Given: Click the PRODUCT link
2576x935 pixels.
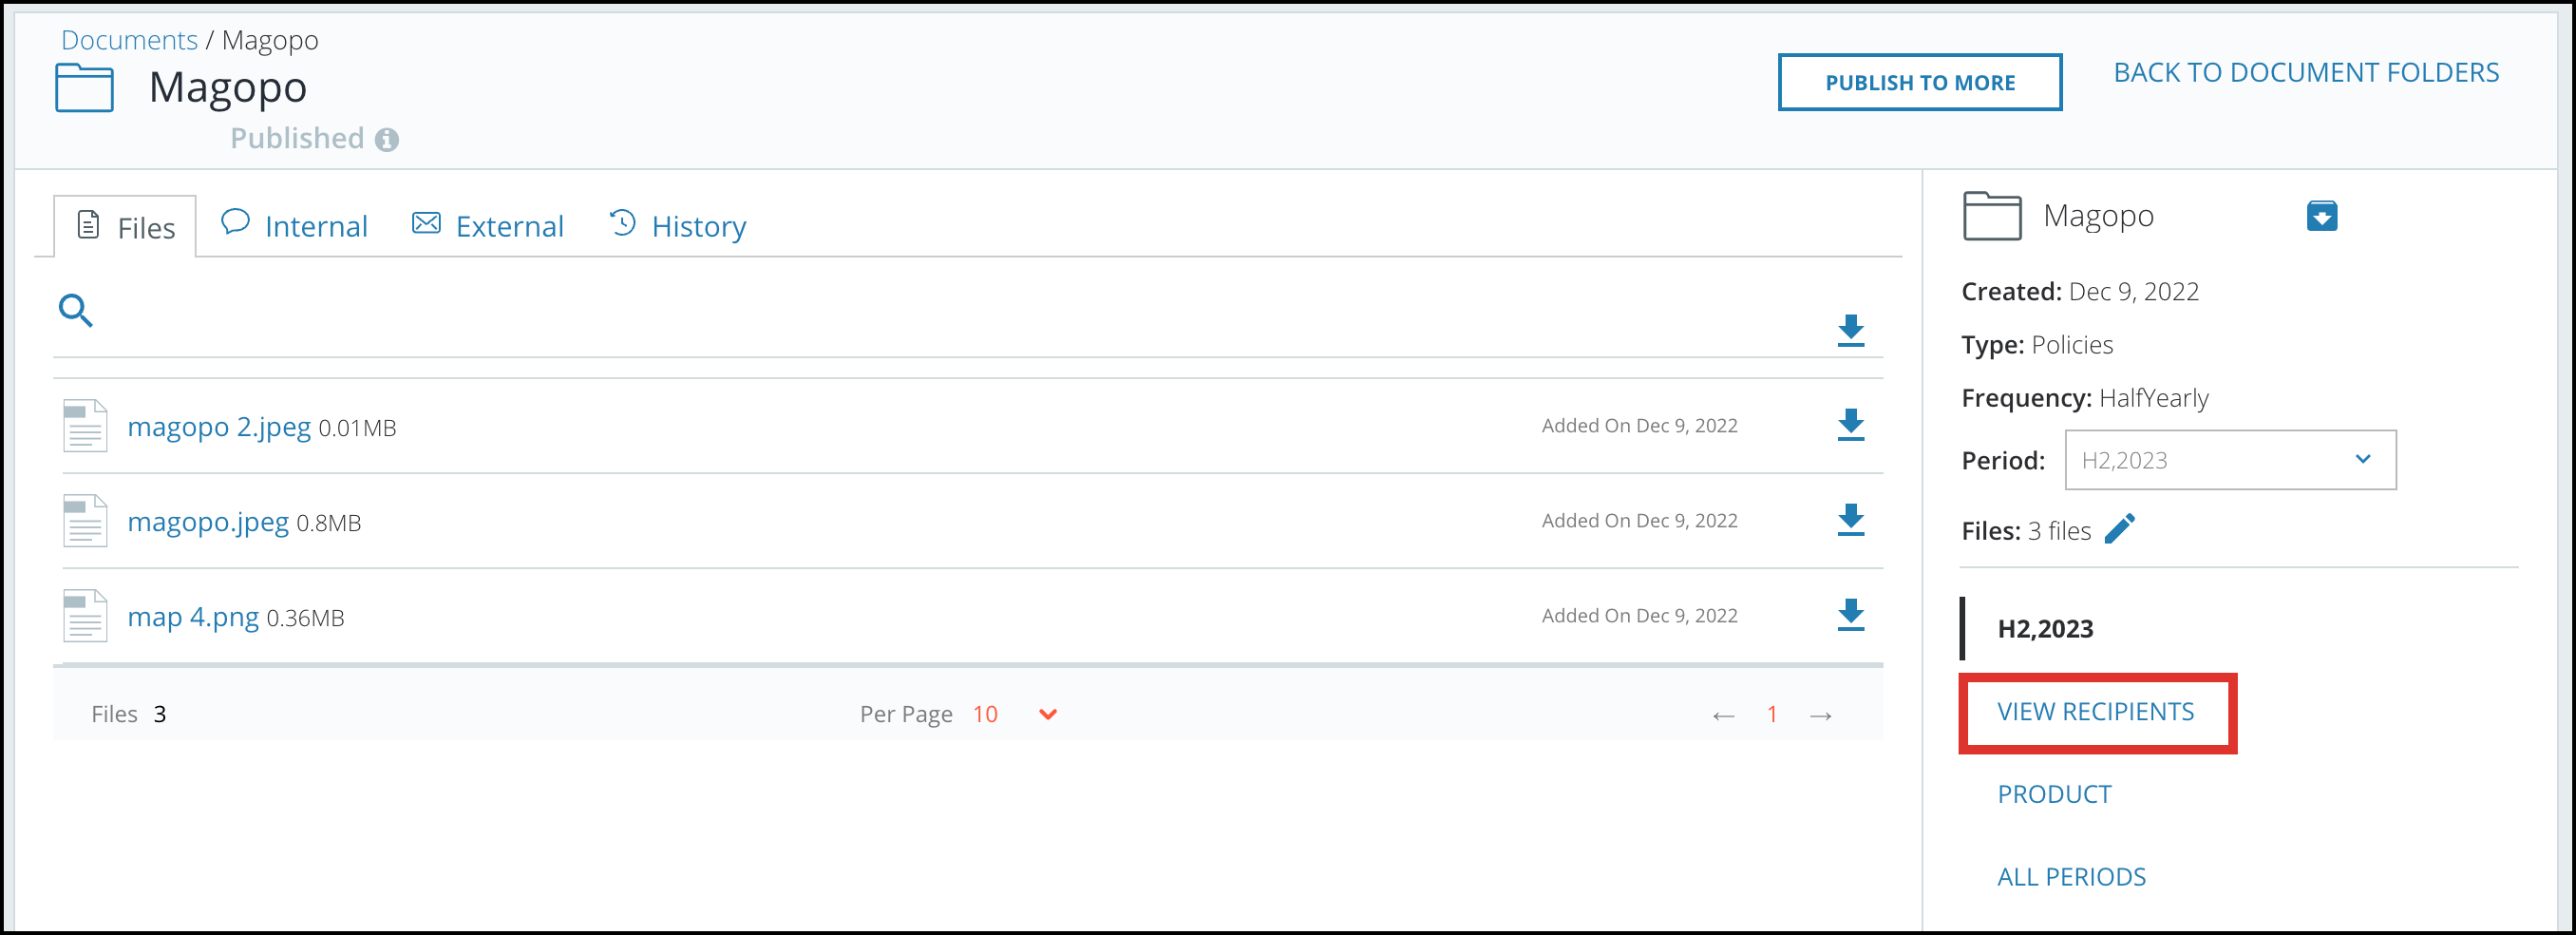Looking at the screenshot, I should point(2054,795).
